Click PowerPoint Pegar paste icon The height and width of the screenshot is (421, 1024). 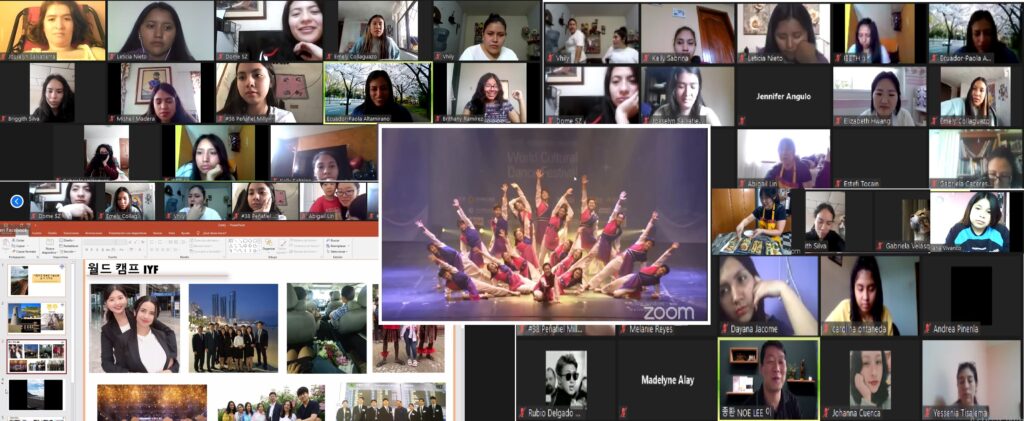(5, 243)
